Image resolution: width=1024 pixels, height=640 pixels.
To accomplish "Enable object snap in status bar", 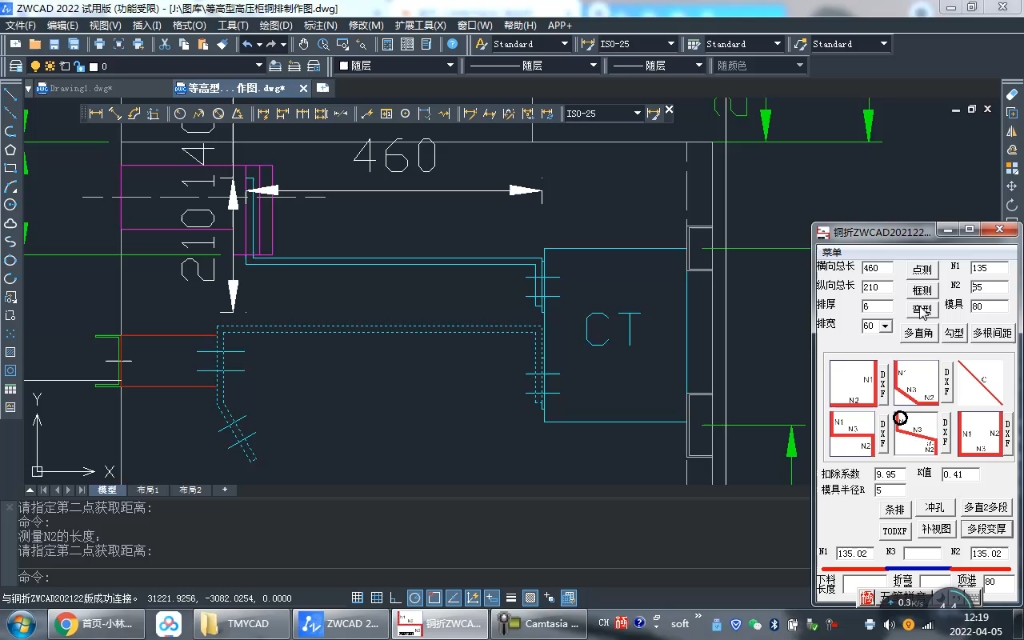I will point(433,597).
